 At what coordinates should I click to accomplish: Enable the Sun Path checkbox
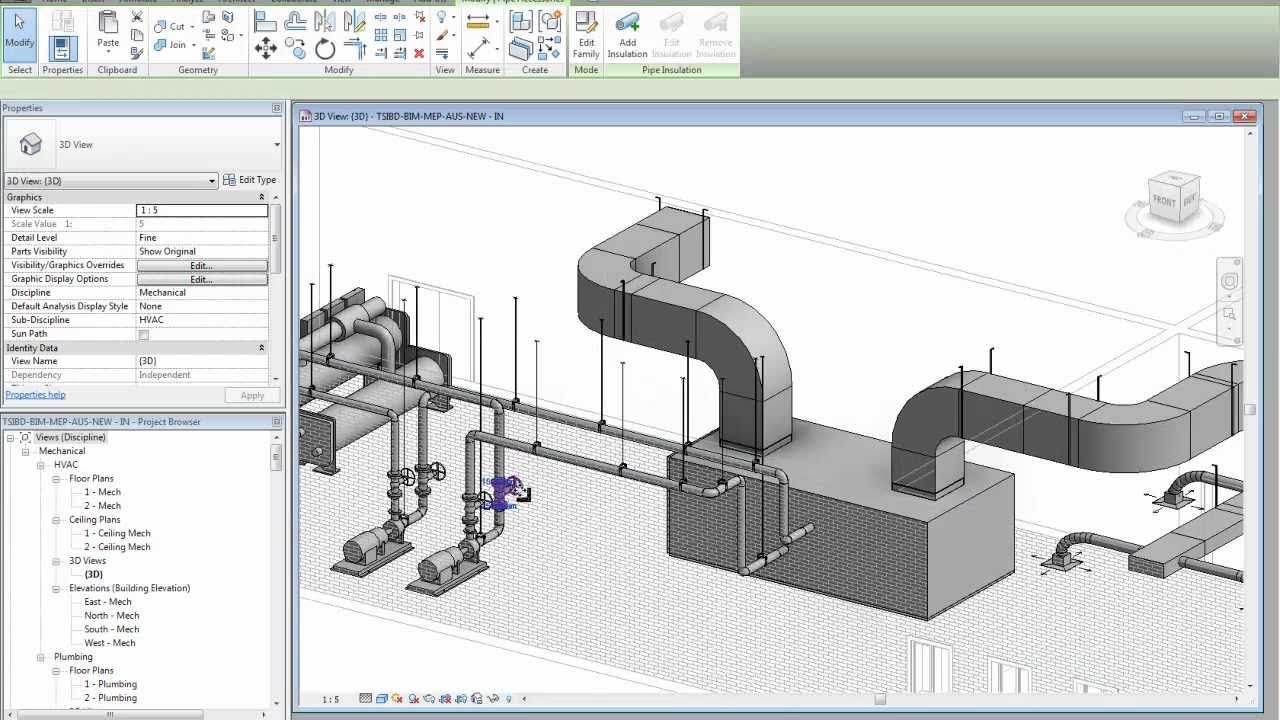click(x=144, y=335)
